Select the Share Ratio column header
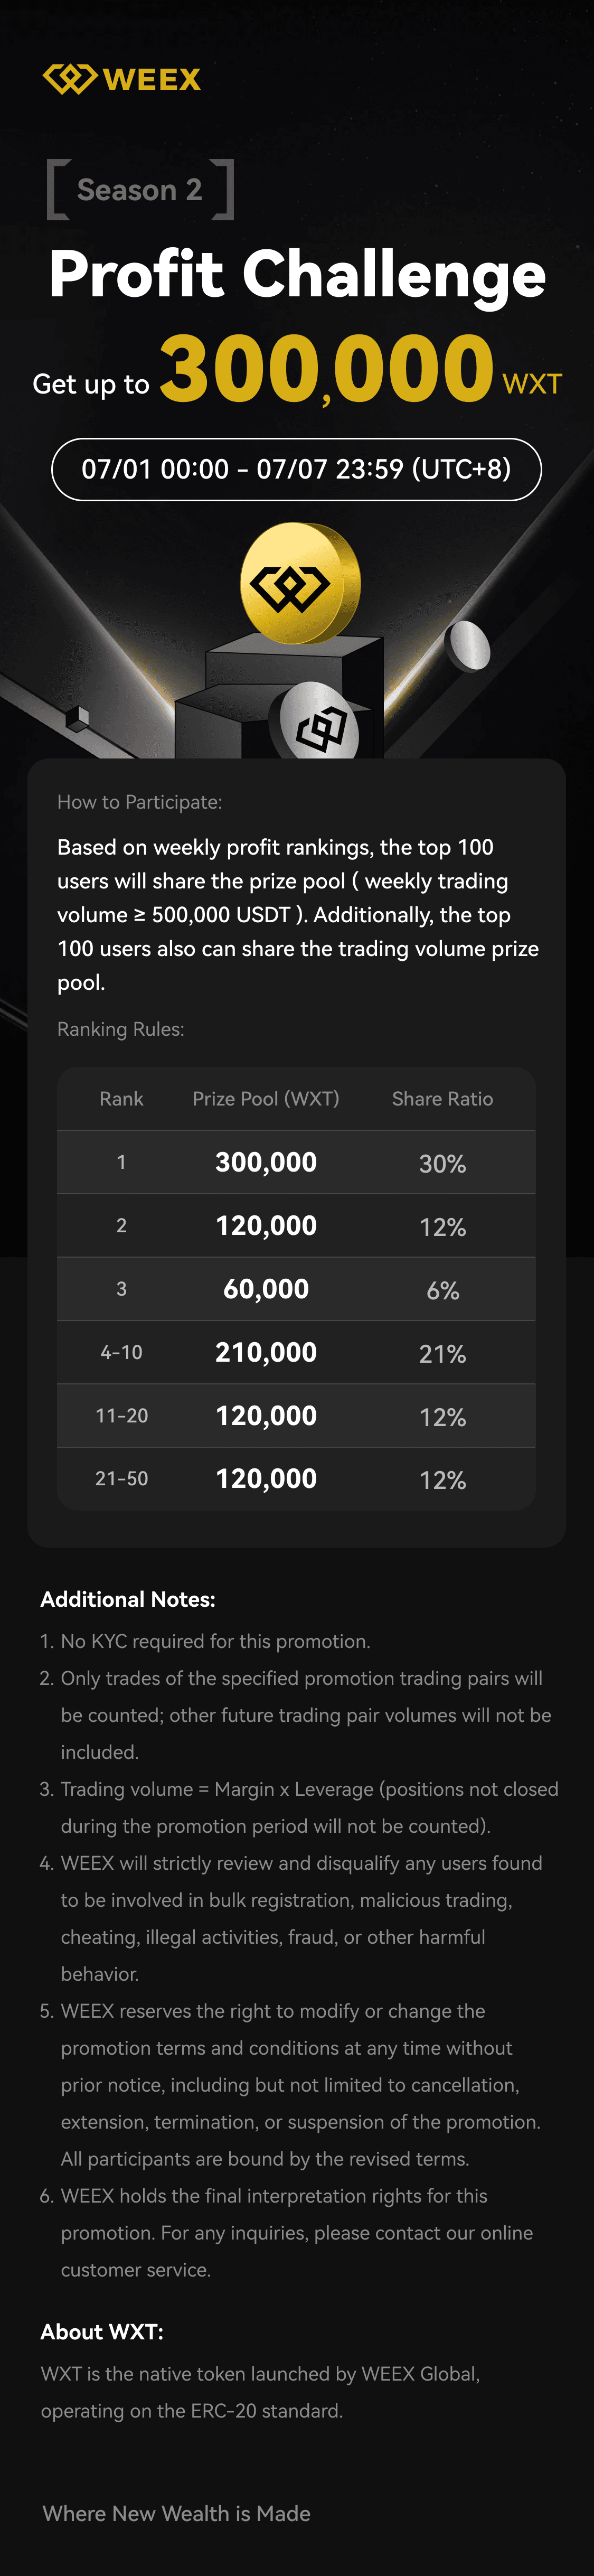 442,1099
